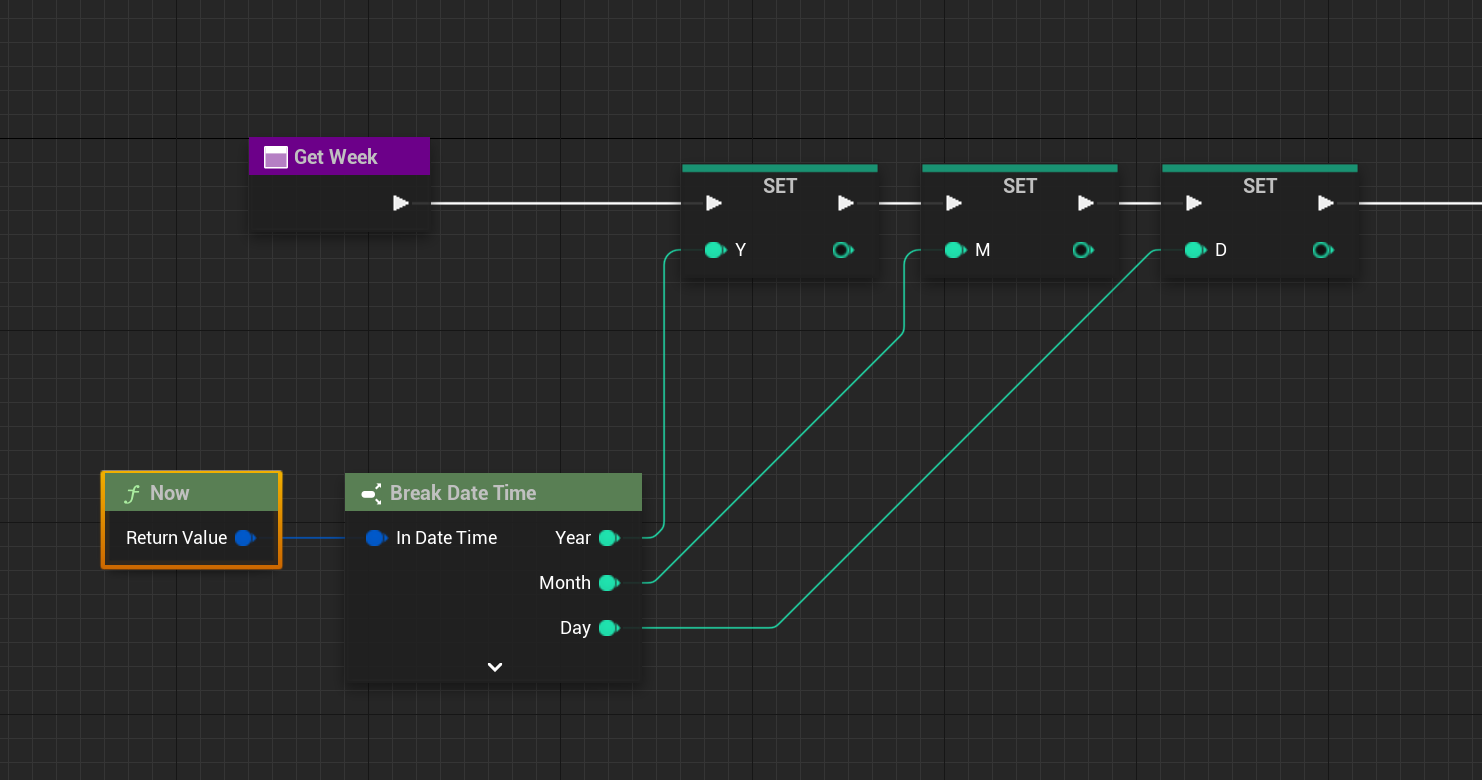Screen dimensions: 1482x780
Task: Click the execution output pin of SET Y node
Action: (846, 203)
